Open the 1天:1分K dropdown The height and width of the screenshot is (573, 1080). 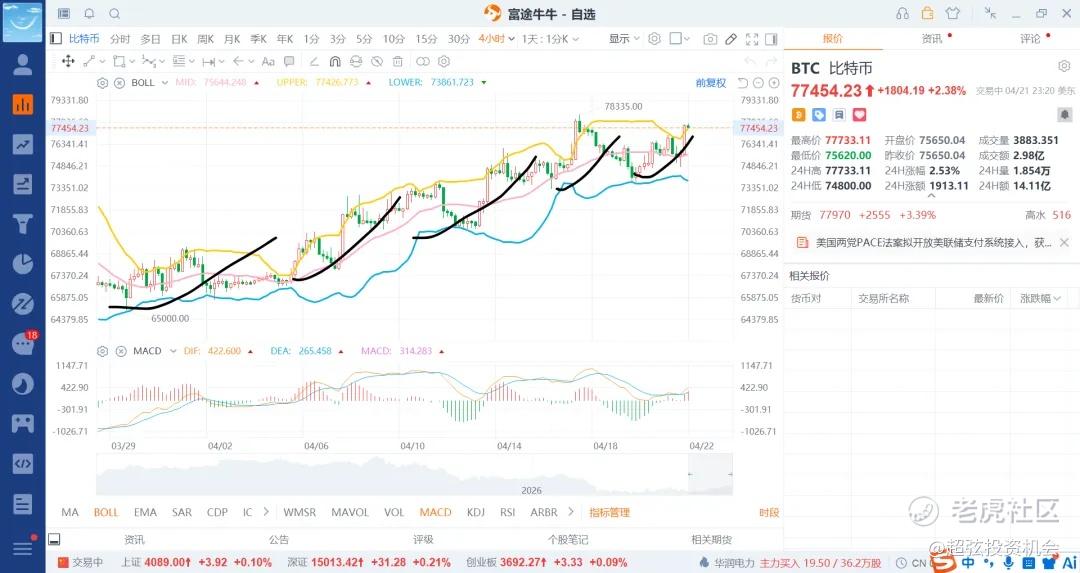coord(550,39)
